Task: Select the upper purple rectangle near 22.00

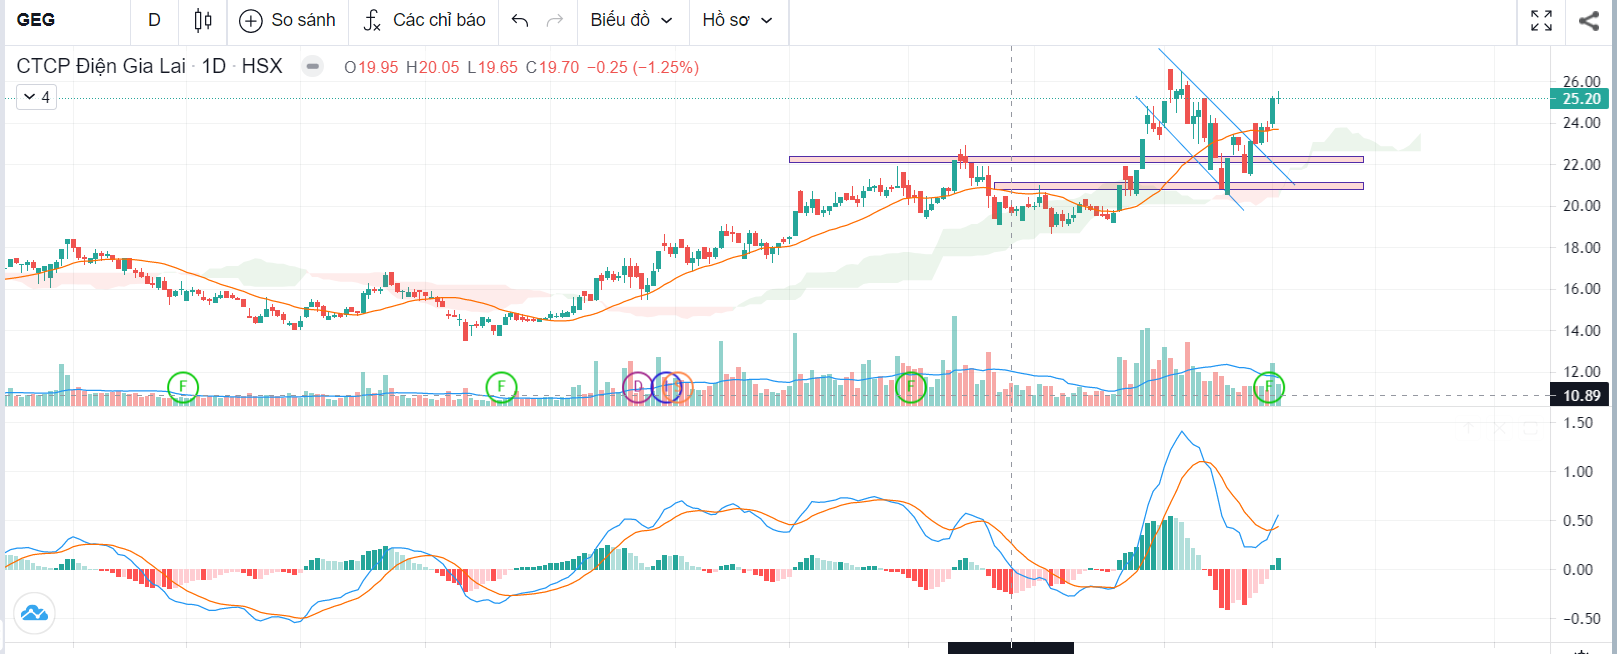Action: 1076,159
